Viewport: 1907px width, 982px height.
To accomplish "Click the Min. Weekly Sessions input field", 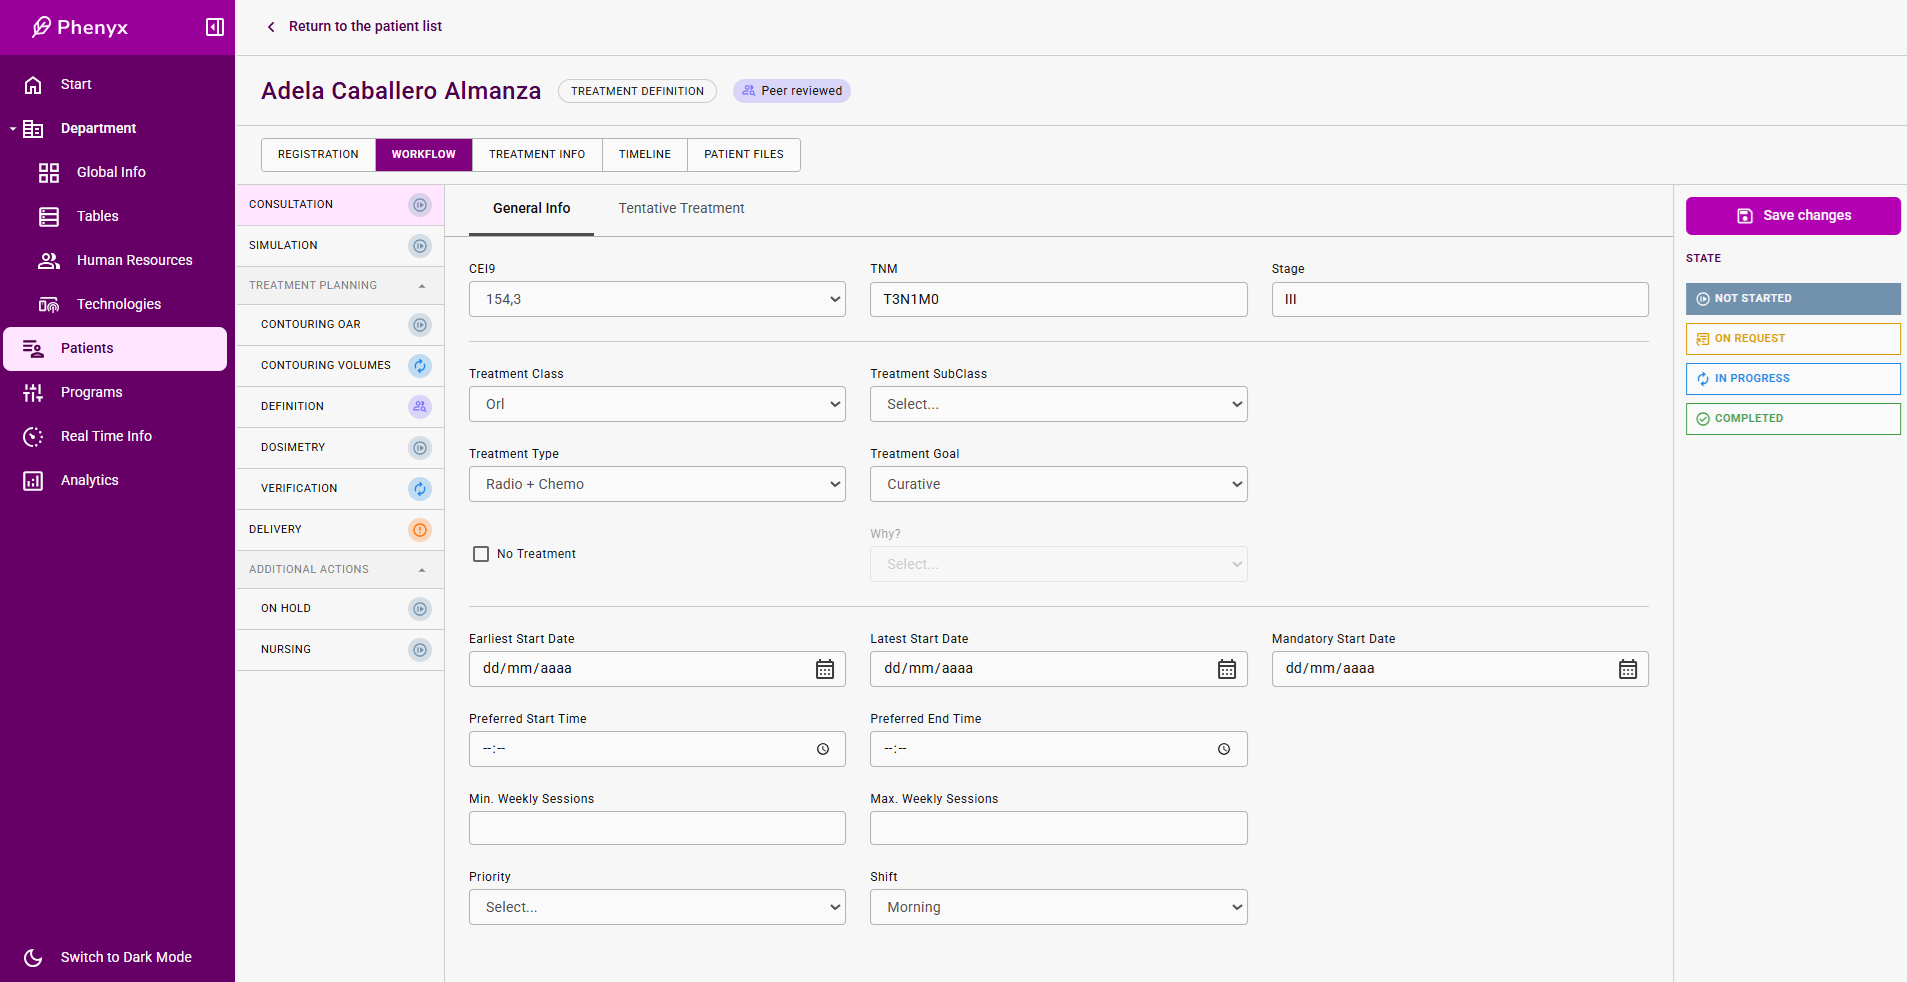I will (x=657, y=828).
